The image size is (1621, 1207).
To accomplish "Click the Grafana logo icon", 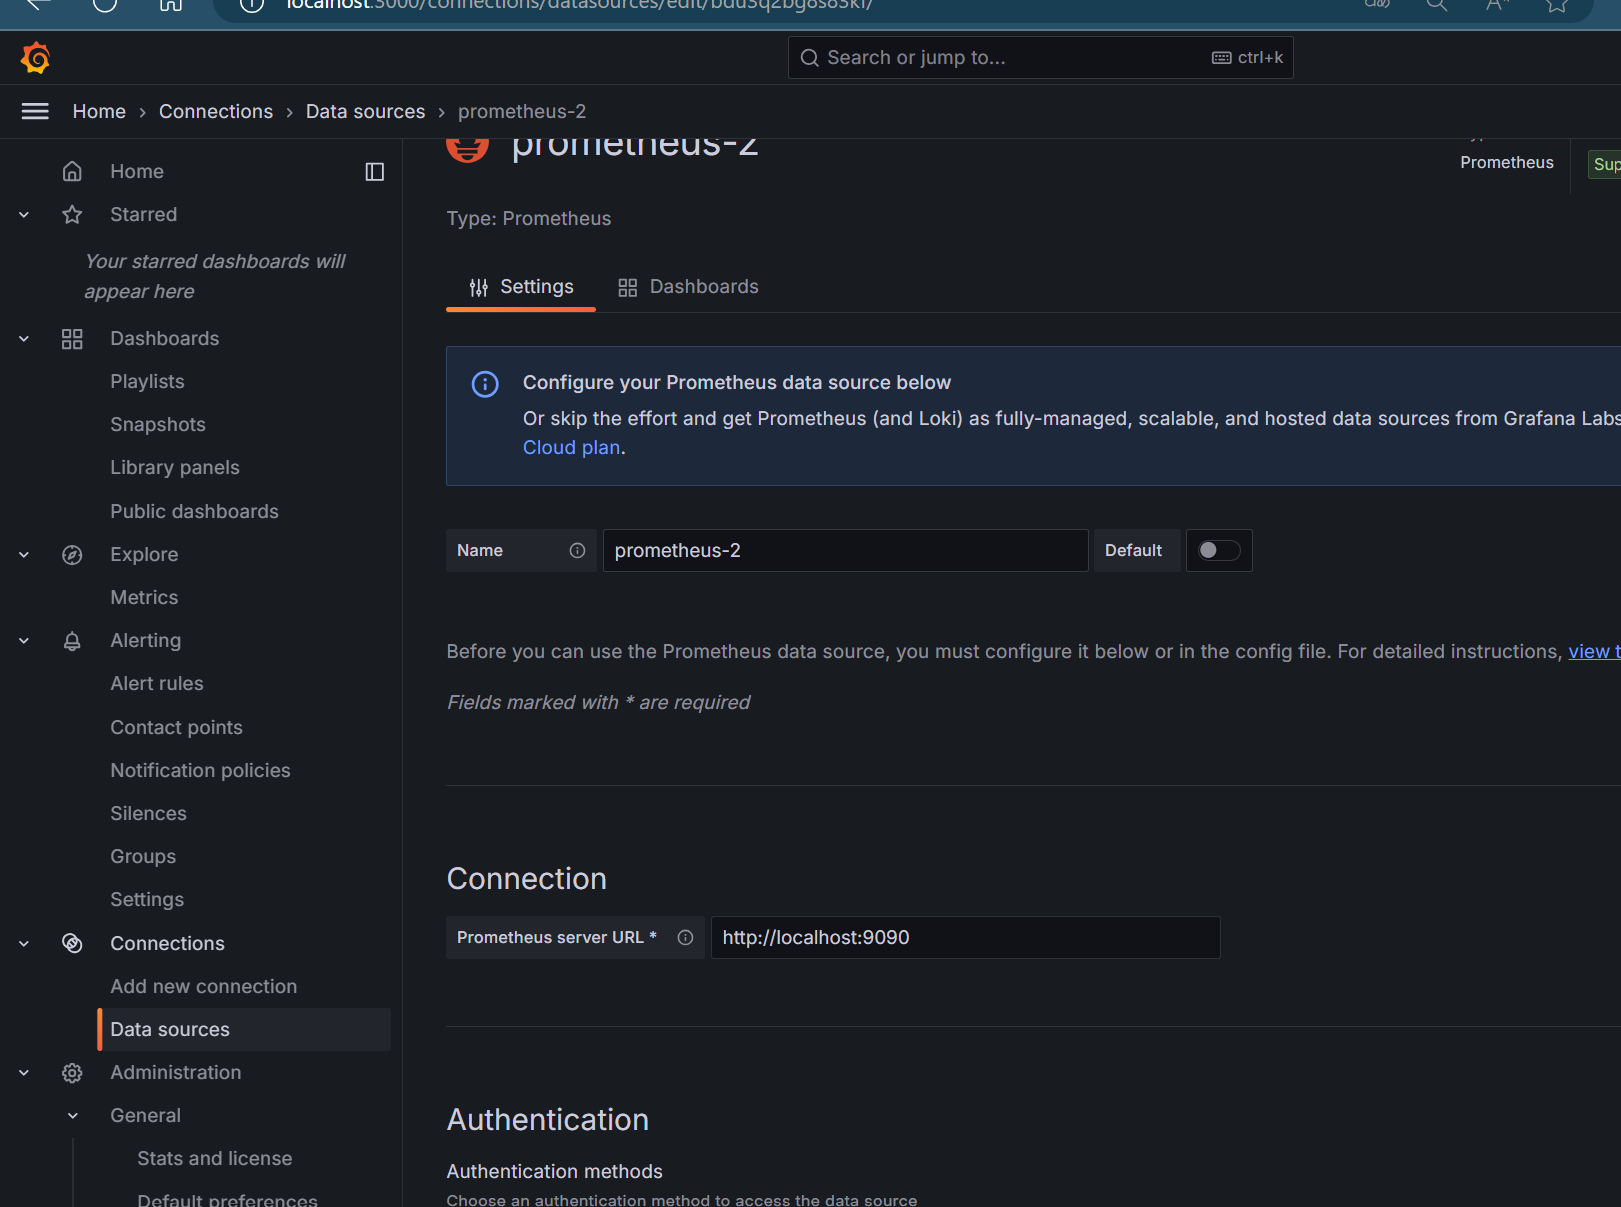I will [35, 58].
